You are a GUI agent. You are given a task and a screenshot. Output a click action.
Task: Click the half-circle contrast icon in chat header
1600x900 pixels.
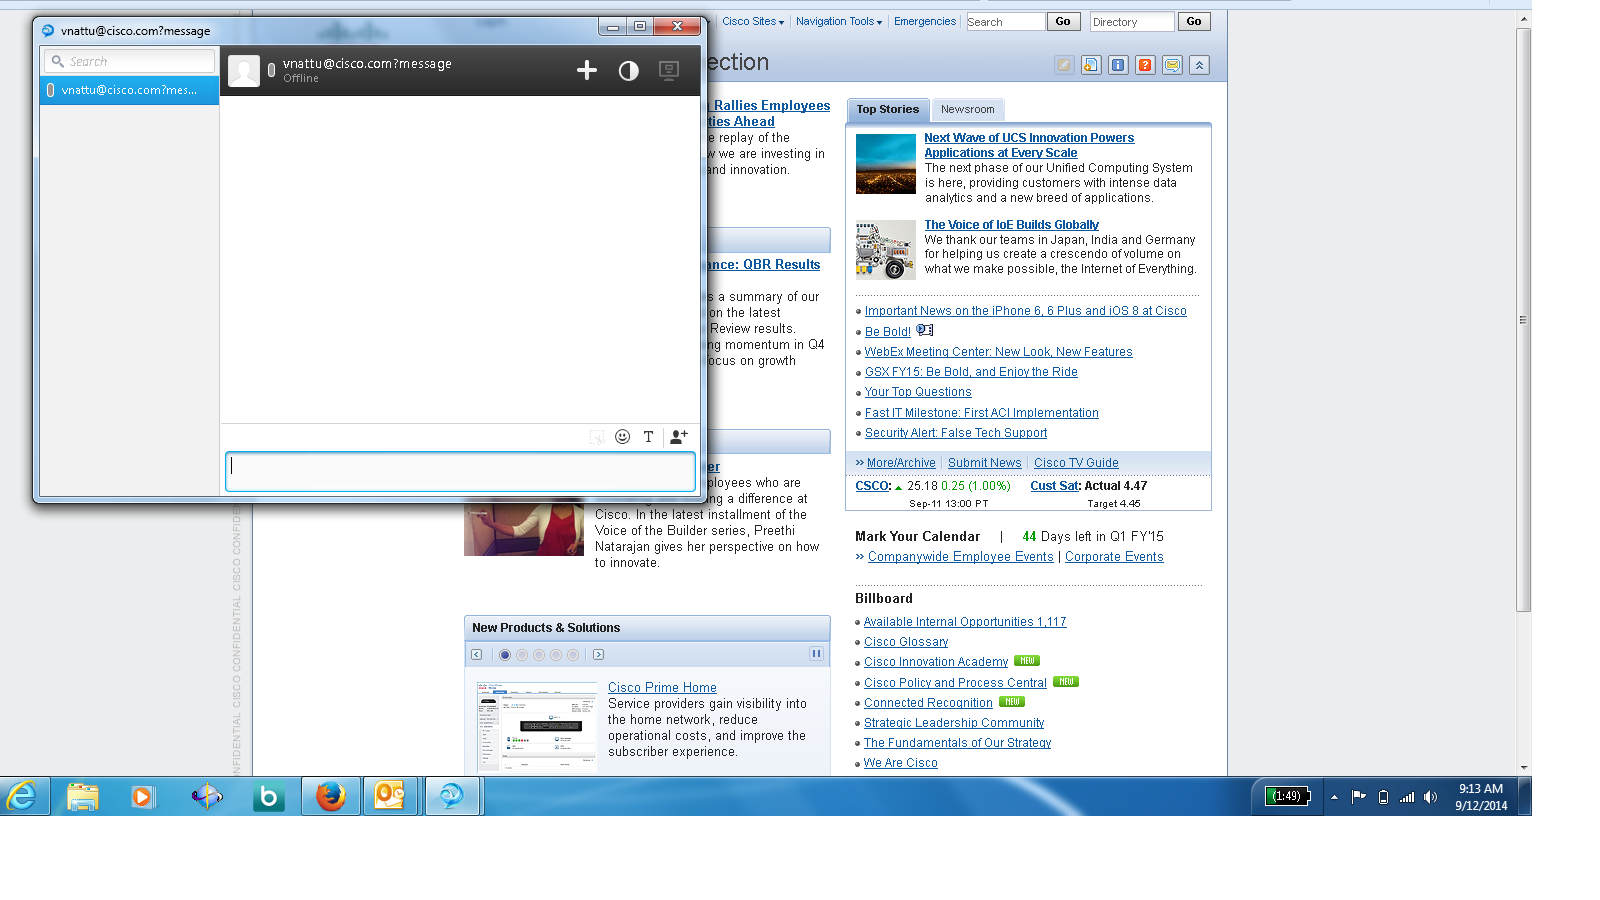pyautogui.click(x=628, y=70)
